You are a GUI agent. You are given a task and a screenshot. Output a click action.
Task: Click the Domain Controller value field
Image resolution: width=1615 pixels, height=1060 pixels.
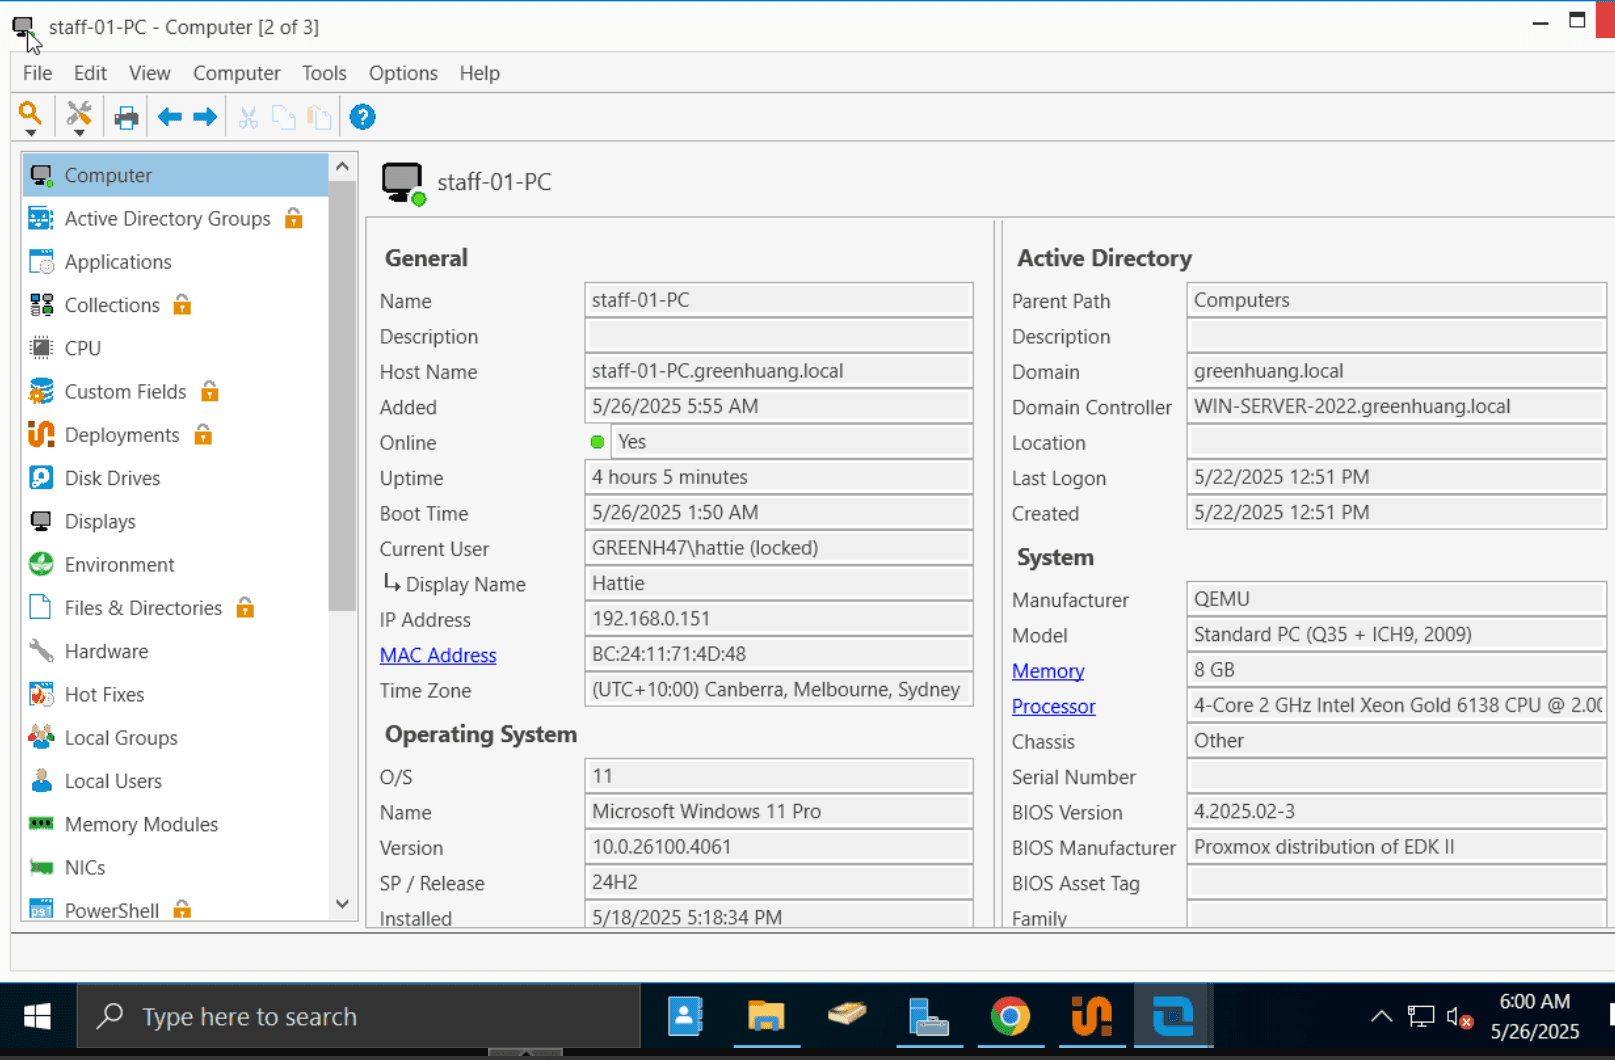[x=1396, y=406]
